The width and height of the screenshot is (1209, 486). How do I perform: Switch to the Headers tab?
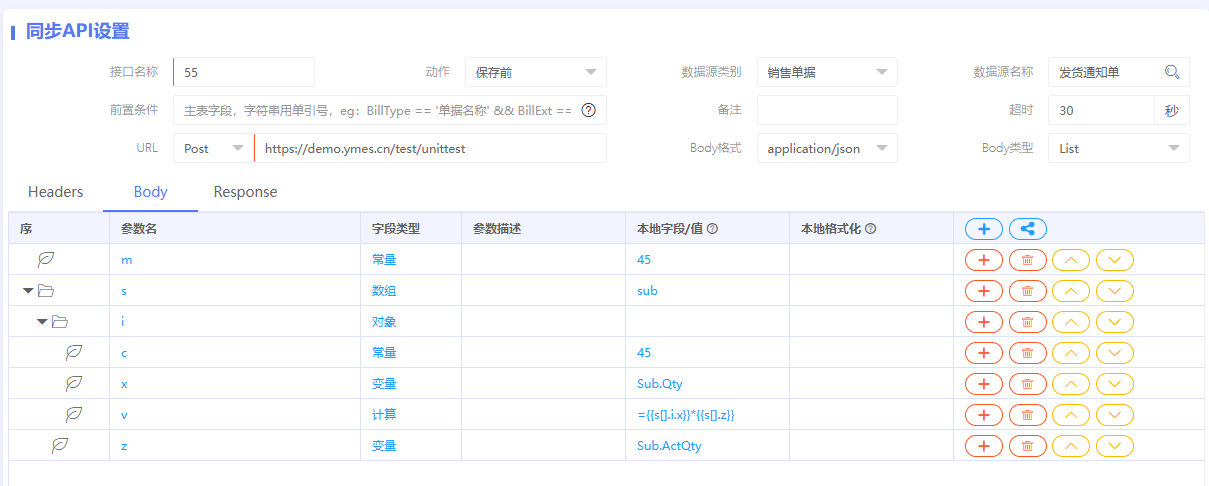click(x=55, y=192)
